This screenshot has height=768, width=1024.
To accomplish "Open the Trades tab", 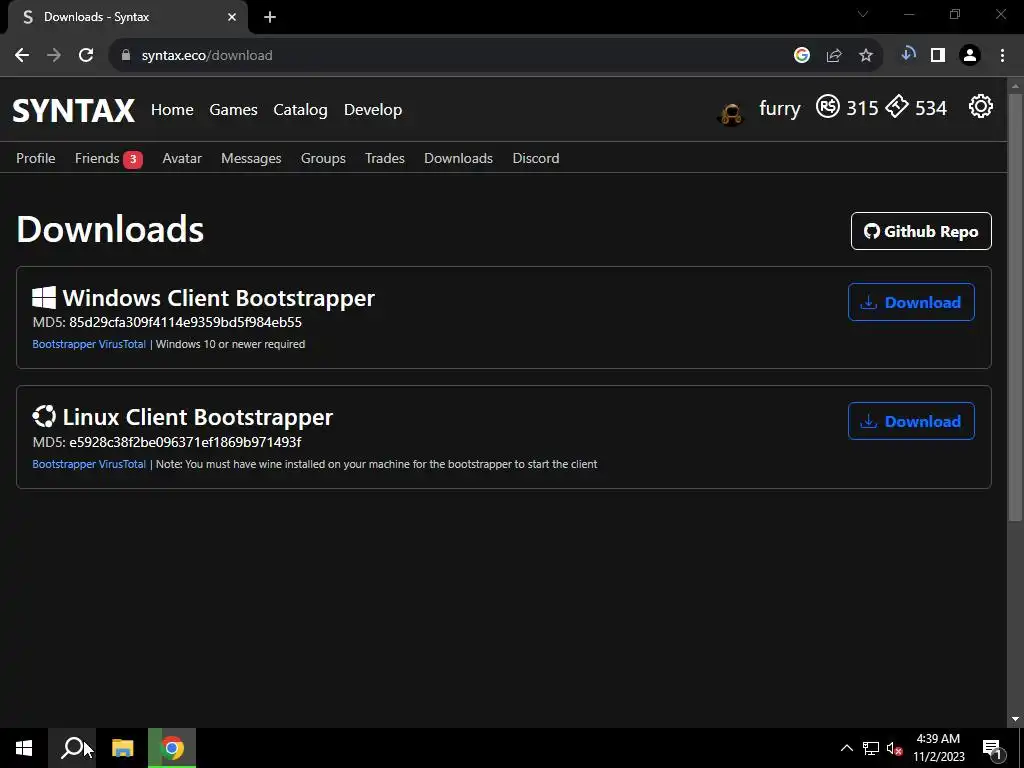I will [x=385, y=158].
